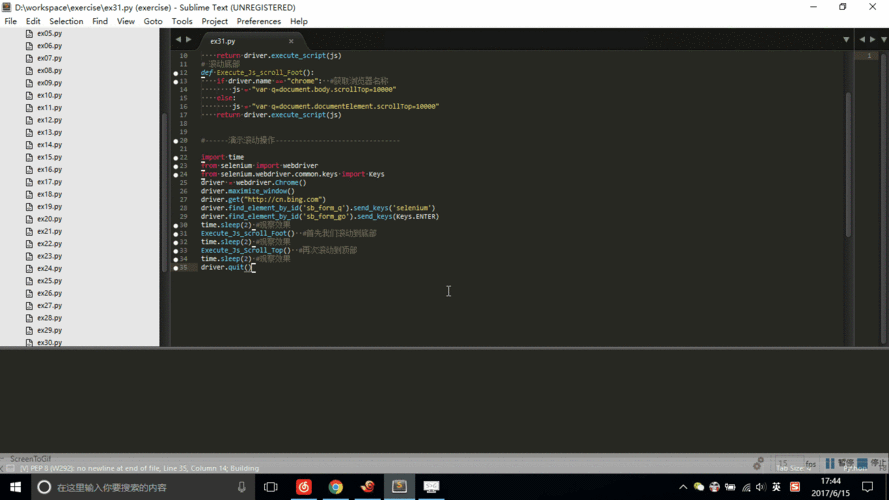Image resolution: width=889 pixels, height=500 pixels.
Task: Select ex25.py in the file list
Action: (x=49, y=281)
